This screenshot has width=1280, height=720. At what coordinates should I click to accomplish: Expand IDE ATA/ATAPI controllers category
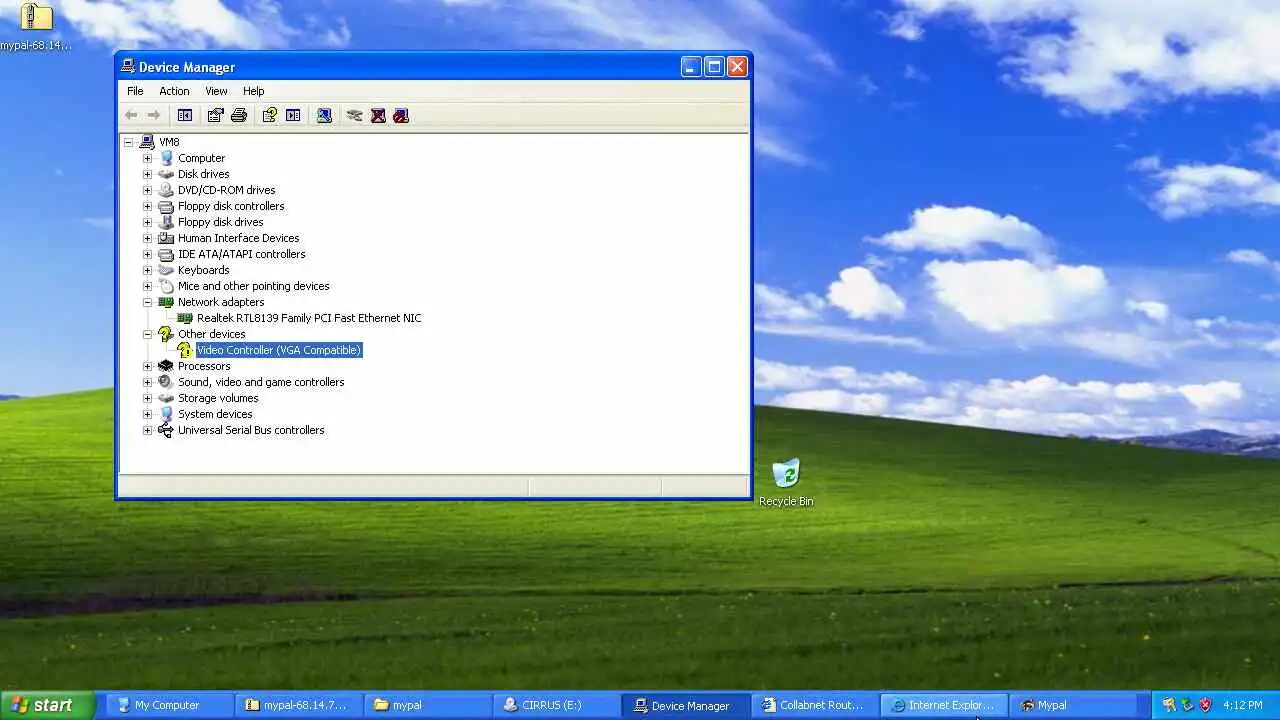point(147,254)
